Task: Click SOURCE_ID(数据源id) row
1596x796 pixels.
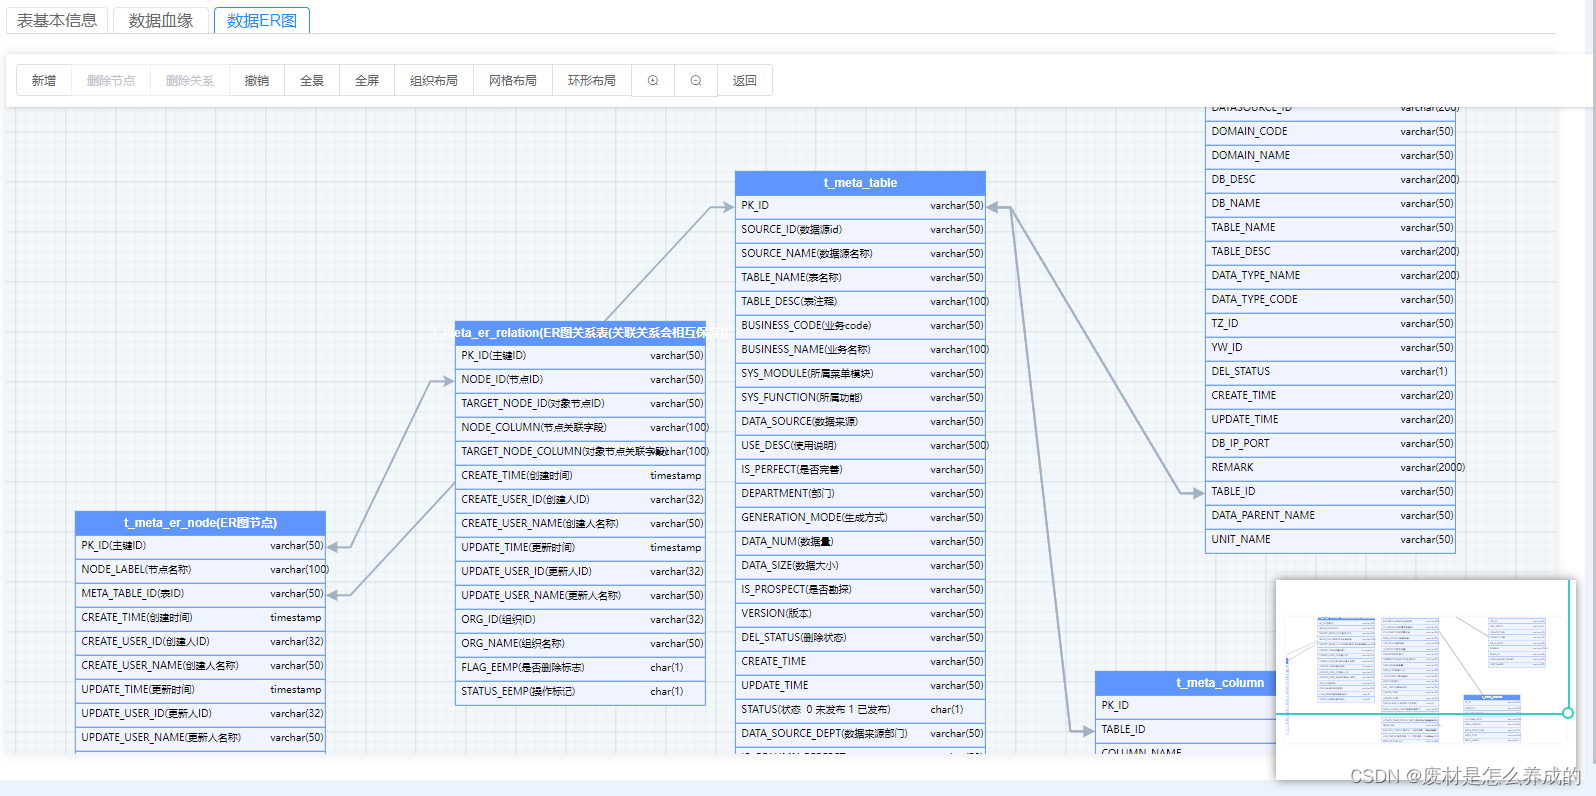Action: point(860,230)
